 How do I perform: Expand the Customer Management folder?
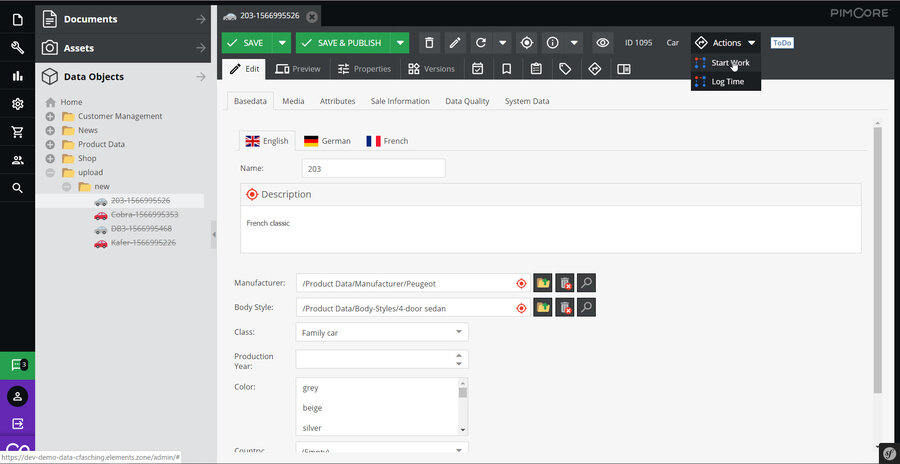click(x=50, y=116)
